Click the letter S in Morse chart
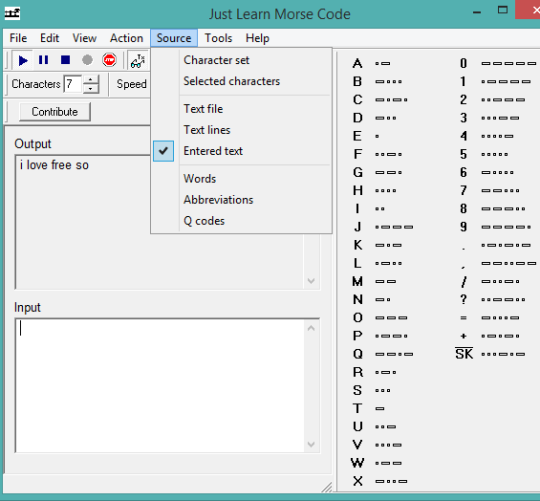This screenshot has width=540, height=501. coord(357,390)
